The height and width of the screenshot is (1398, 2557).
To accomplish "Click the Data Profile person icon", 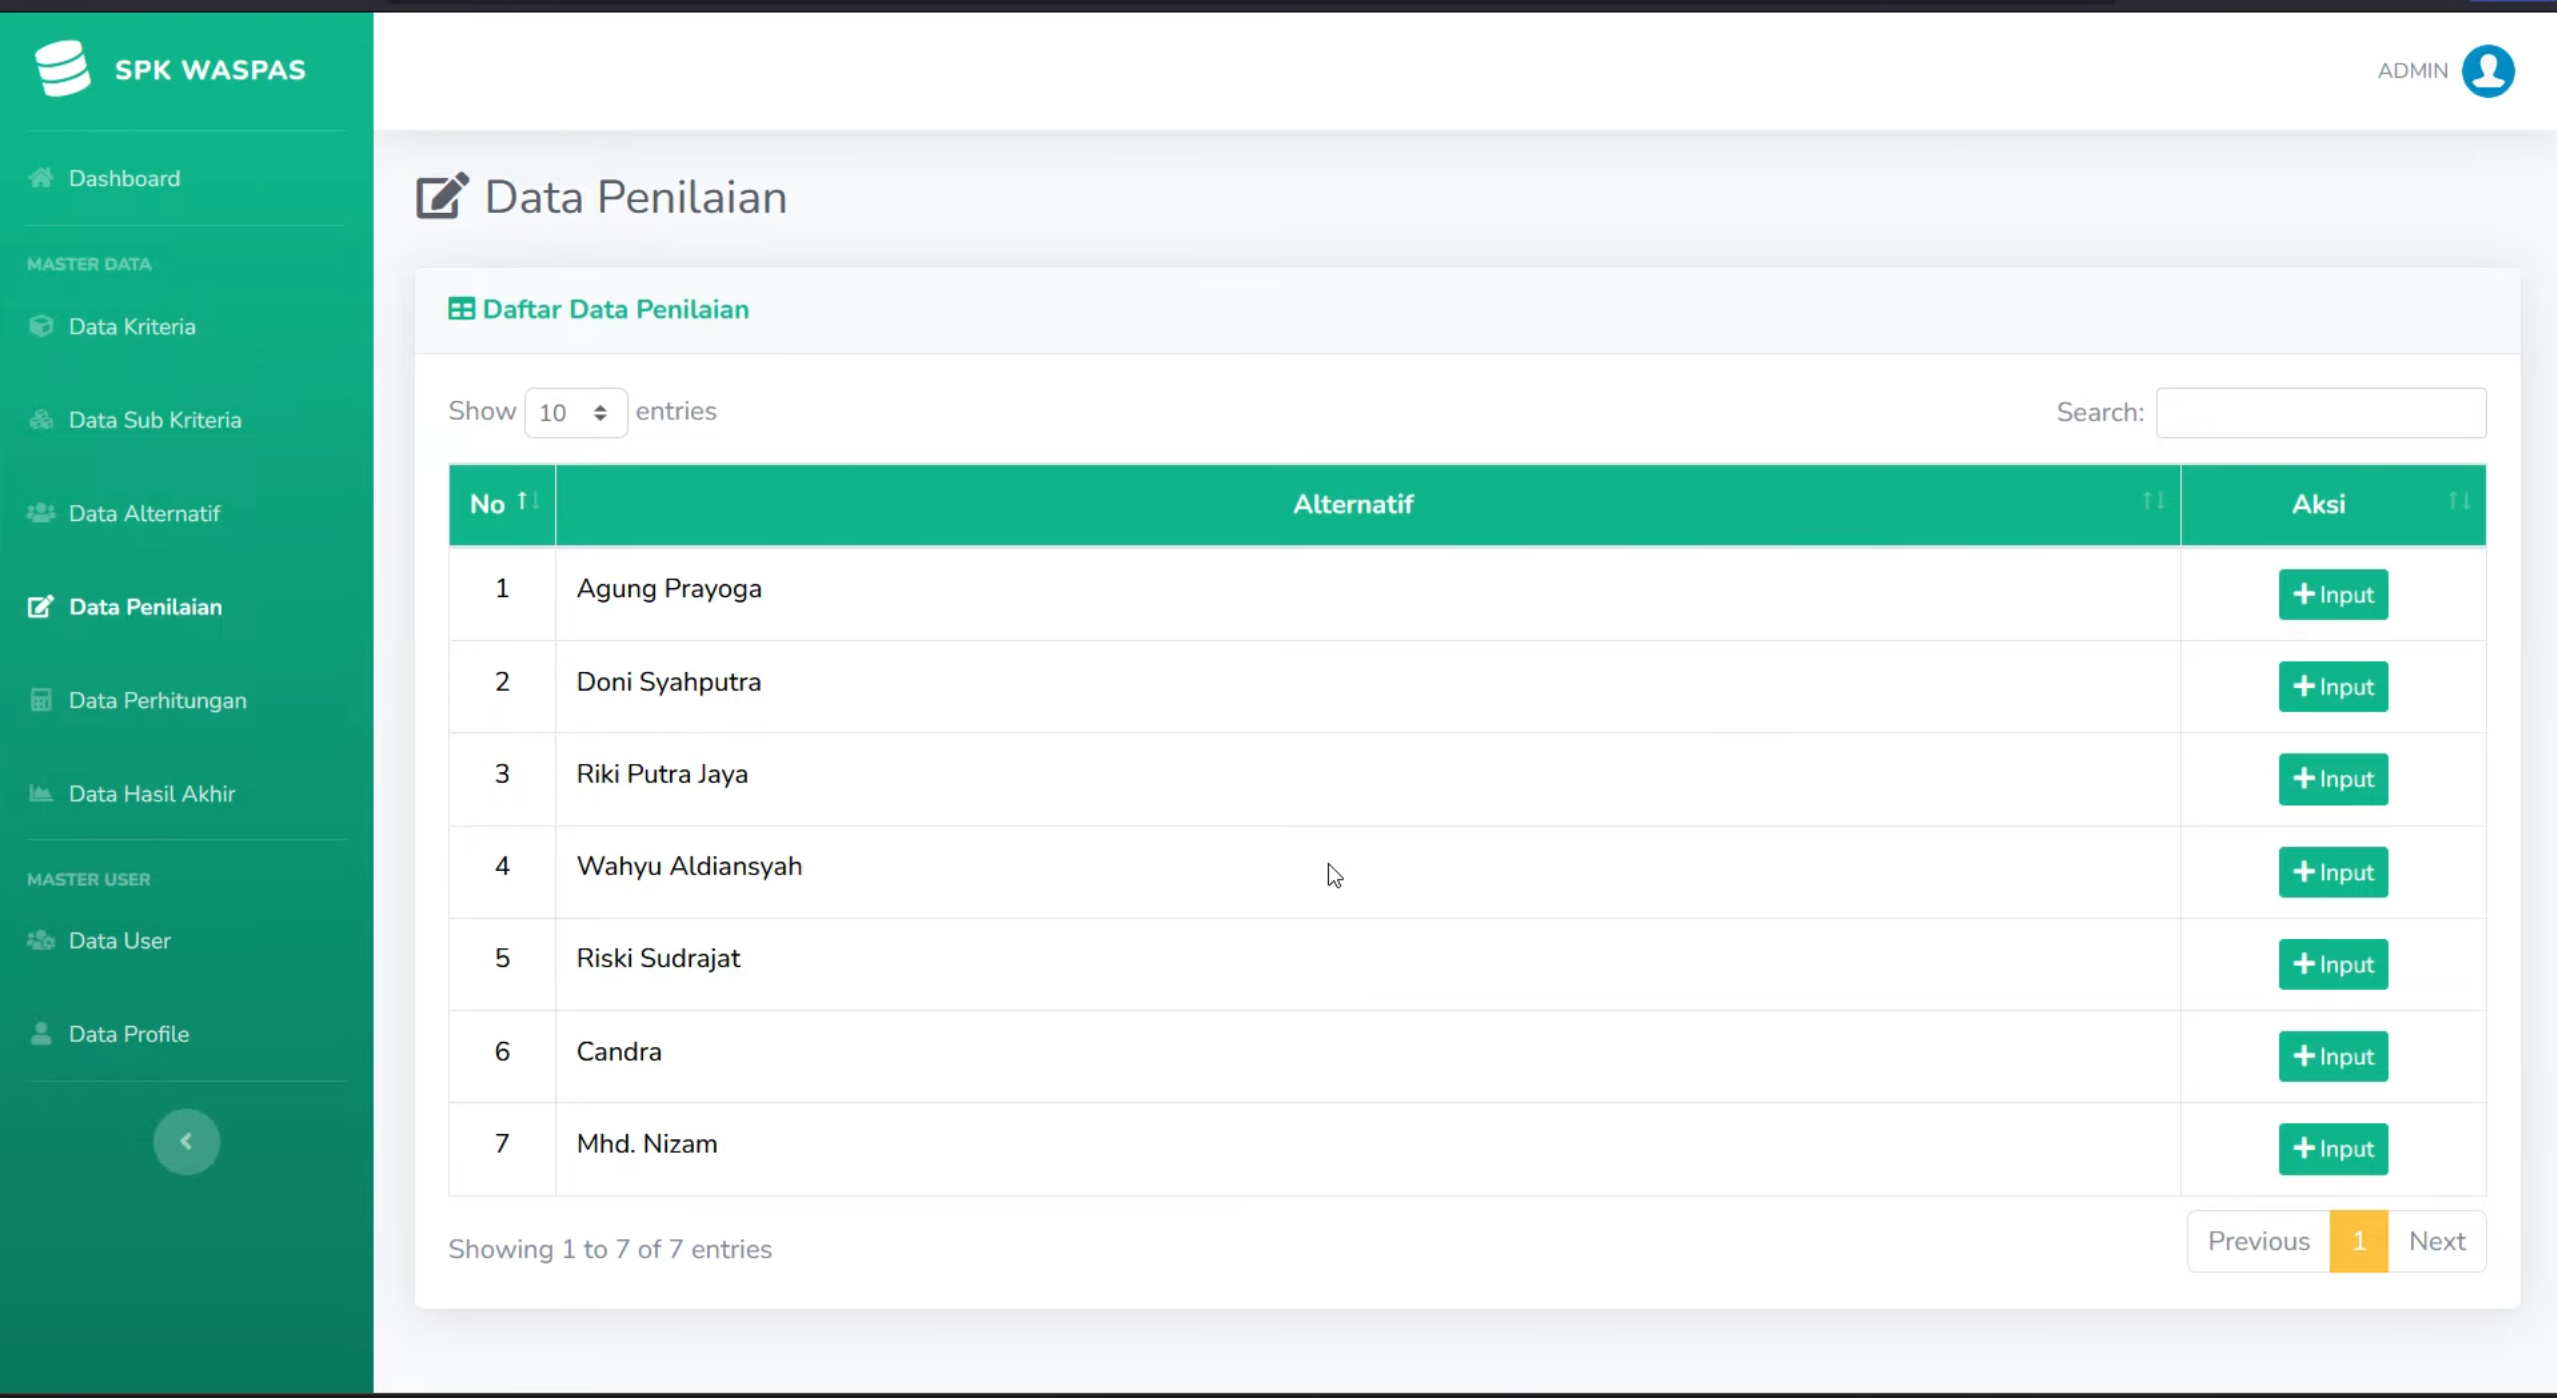I will [x=41, y=1033].
